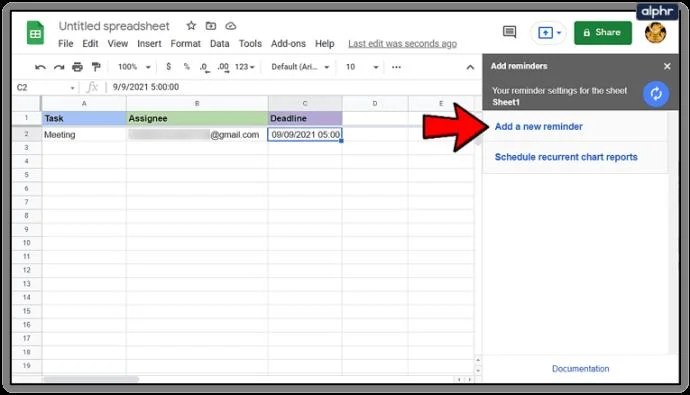Collapse the toolbar with up chevron
Viewport: 690px width, 395px height.
470,67
